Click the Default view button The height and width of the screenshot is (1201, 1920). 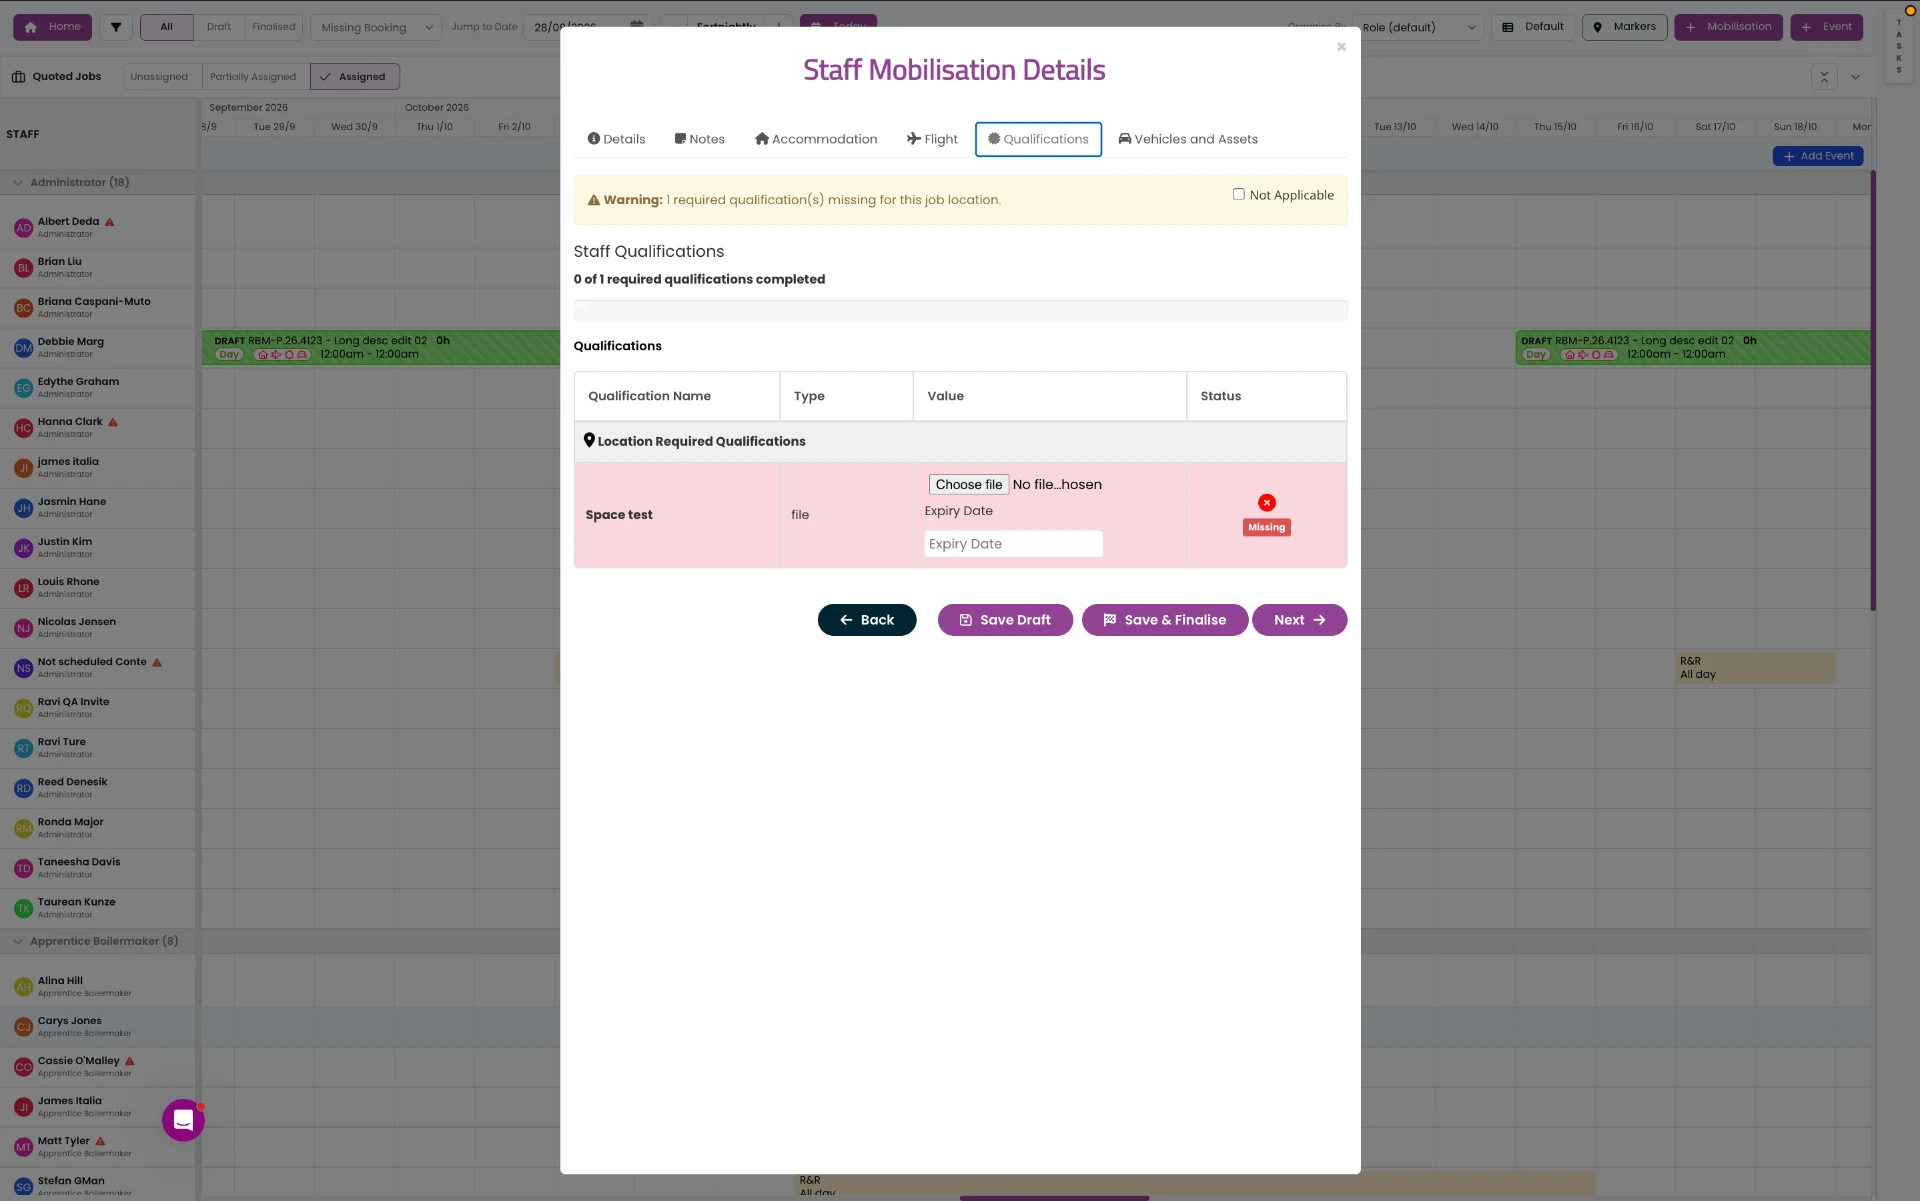[x=1533, y=27]
